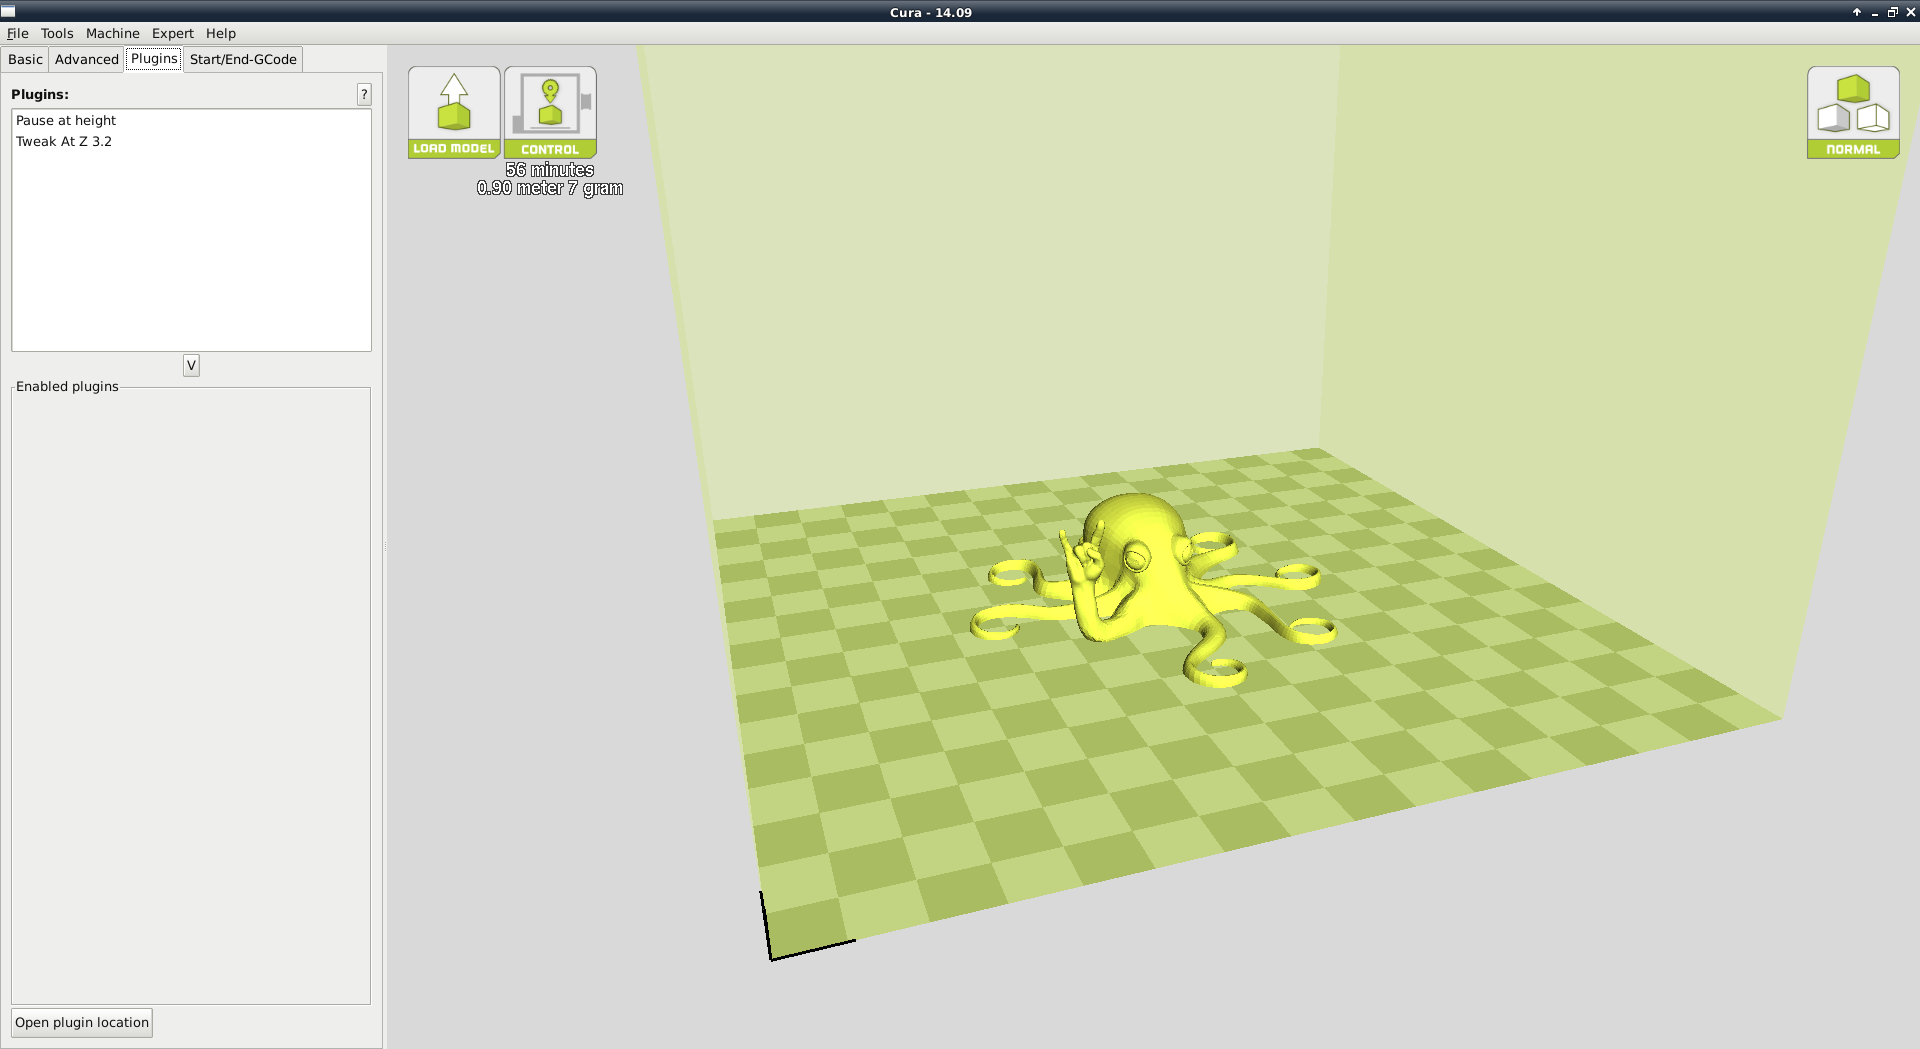Open the Expert menu
Screen dimensions: 1920x1049
173,33
